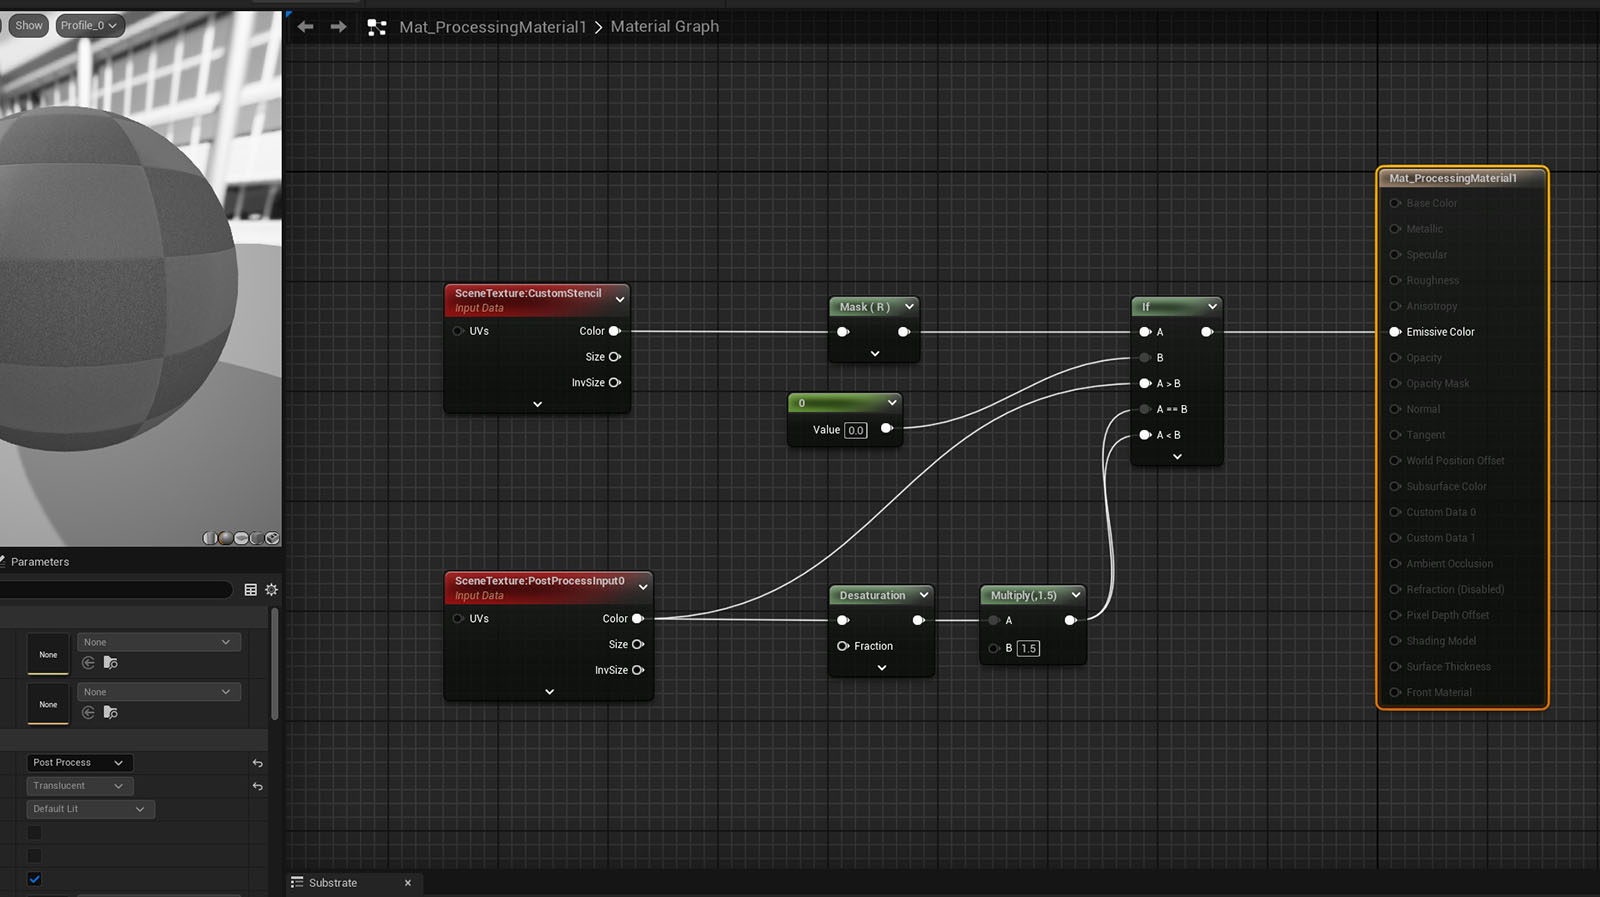1600x897 pixels.
Task: Browse to first None asset in content browser
Action: click(x=111, y=663)
